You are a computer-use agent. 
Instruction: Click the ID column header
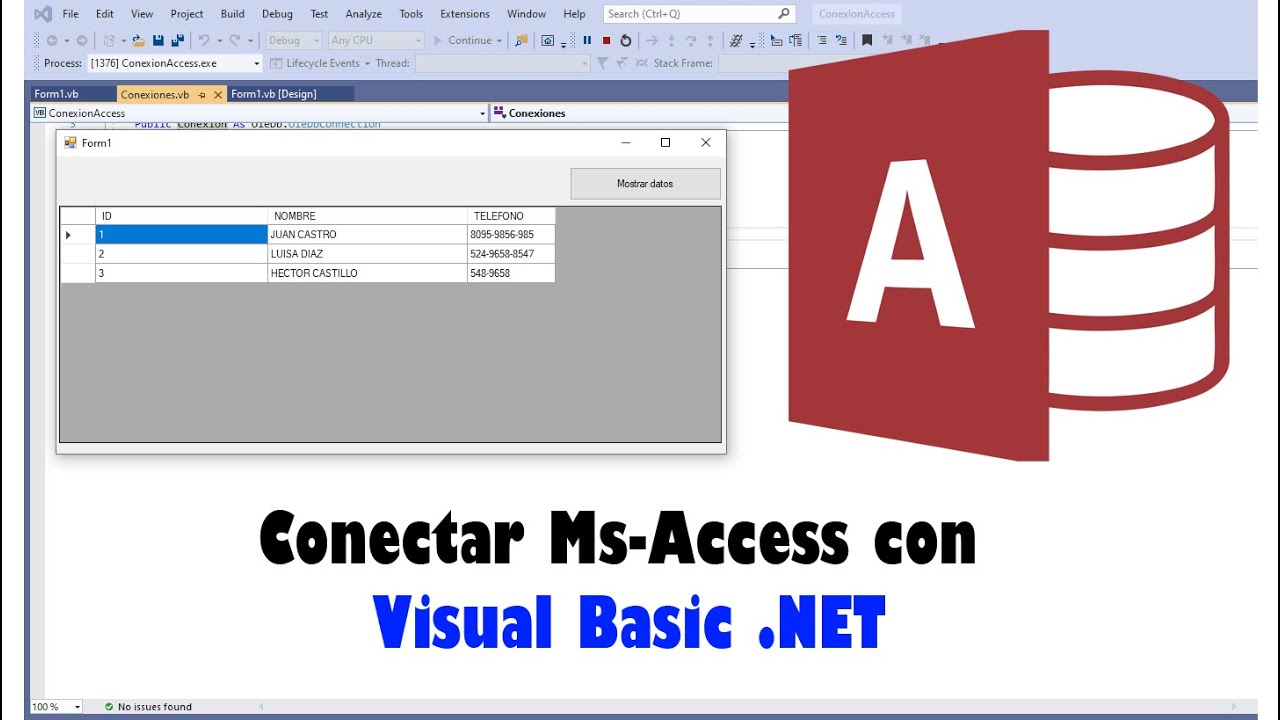point(181,216)
